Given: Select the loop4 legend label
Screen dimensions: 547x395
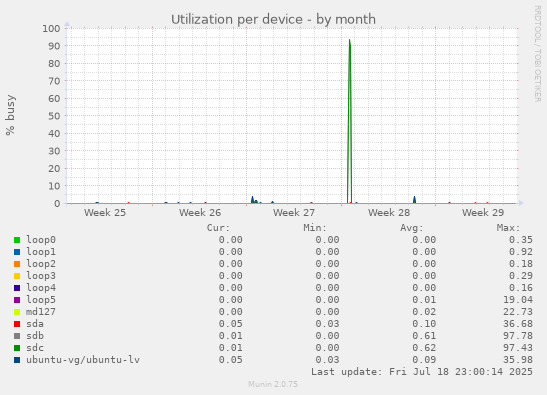Looking at the screenshot, I should [41, 288].
